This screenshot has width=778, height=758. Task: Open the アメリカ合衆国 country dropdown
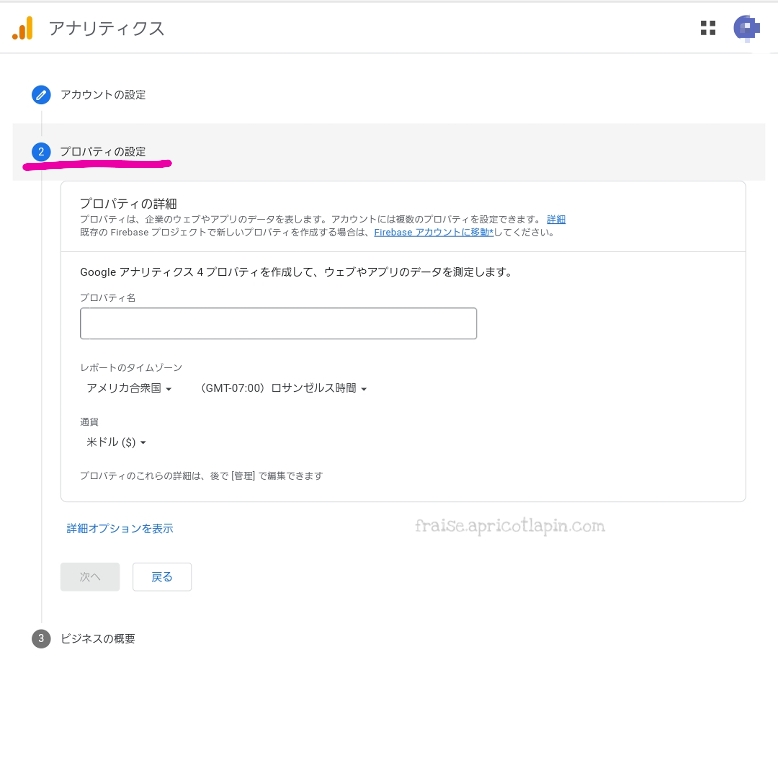(129, 388)
